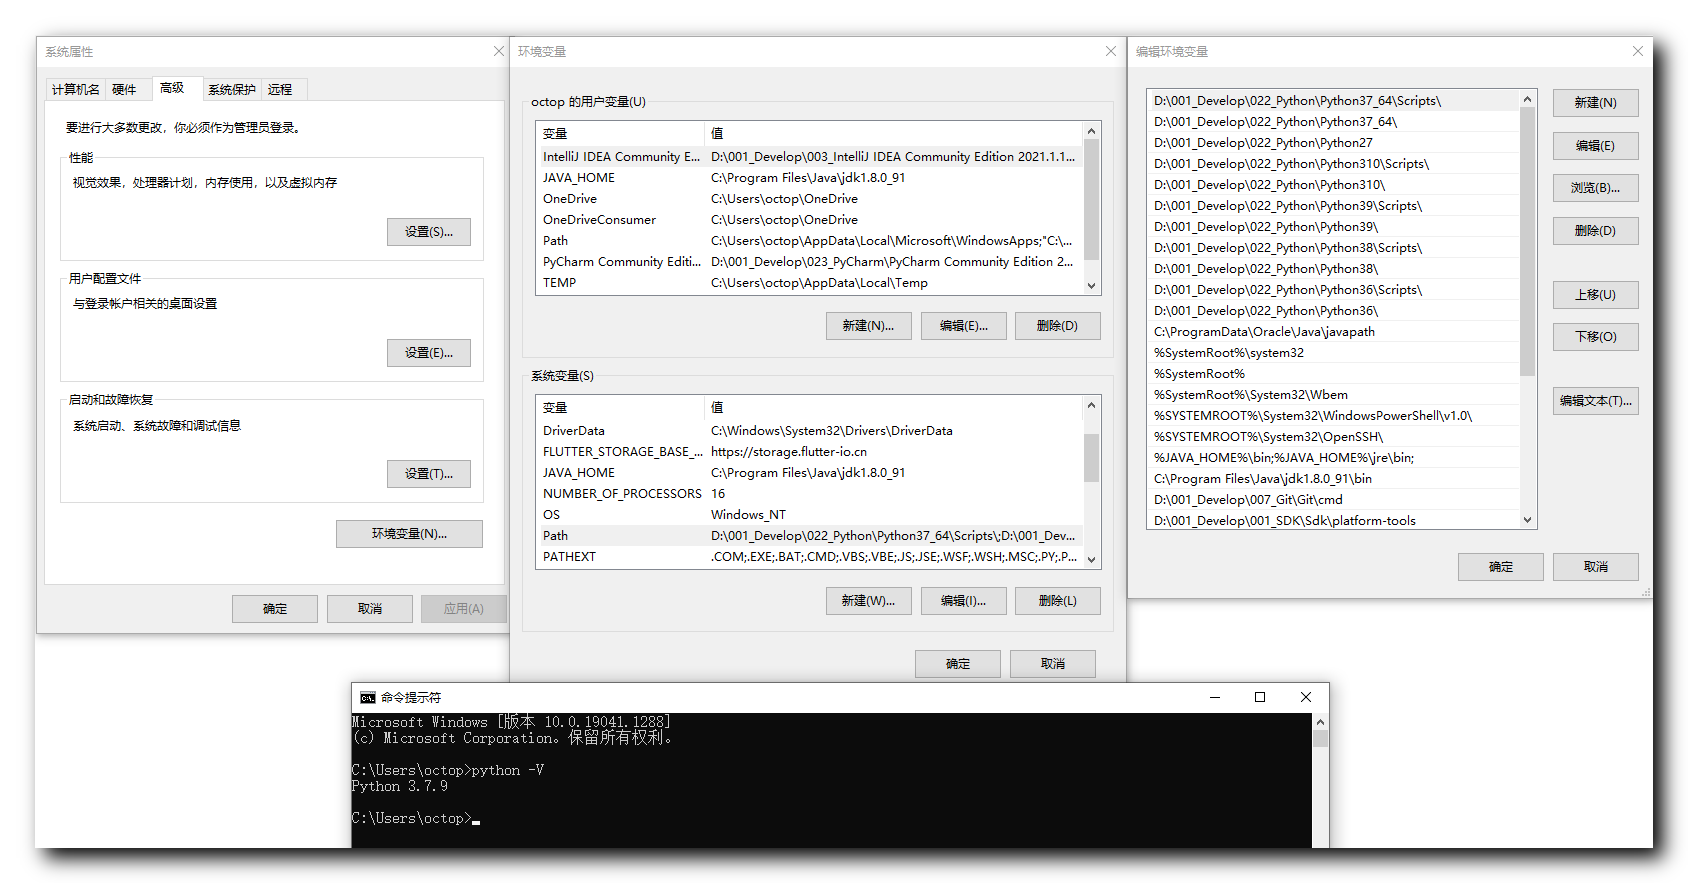The height and width of the screenshot is (883, 1688).
Task: Click 编辑(E) in the path editor dialog
Action: 1596,146
